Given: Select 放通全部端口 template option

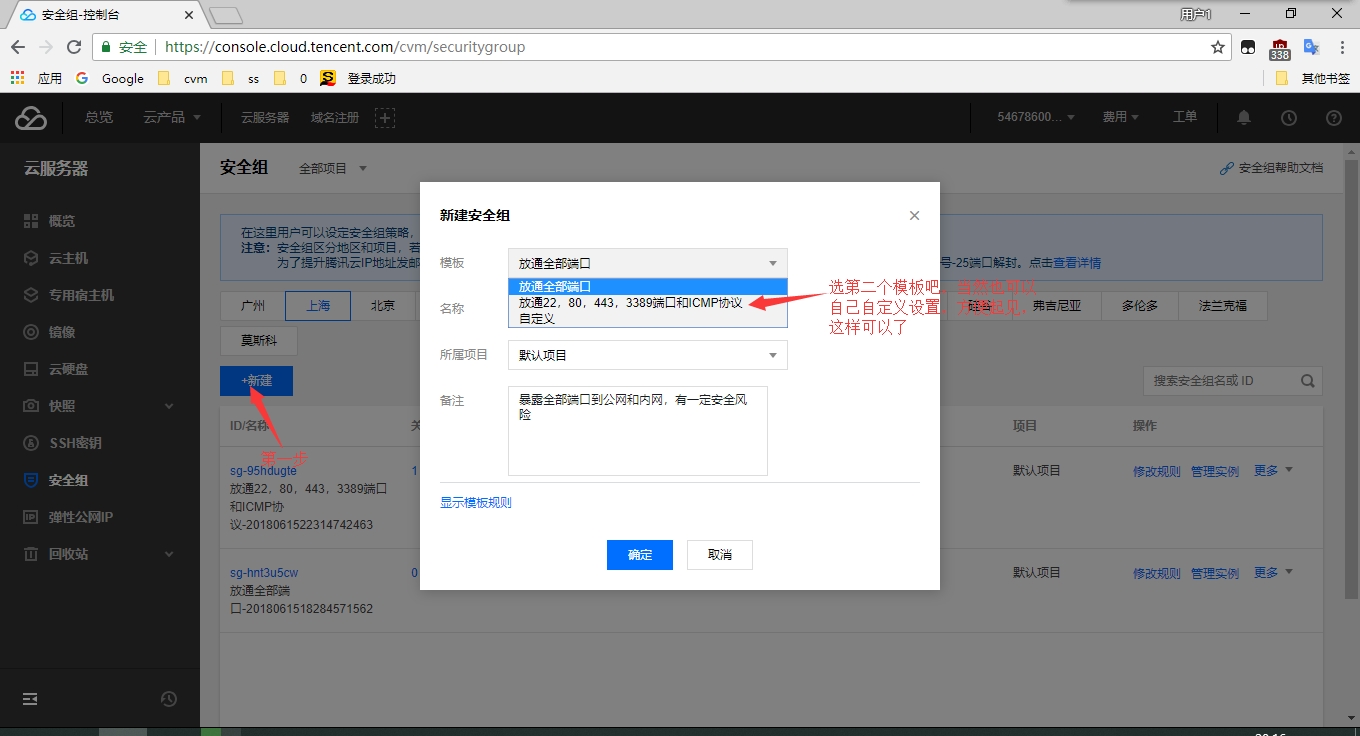Looking at the screenshot, I should (648, 286).
